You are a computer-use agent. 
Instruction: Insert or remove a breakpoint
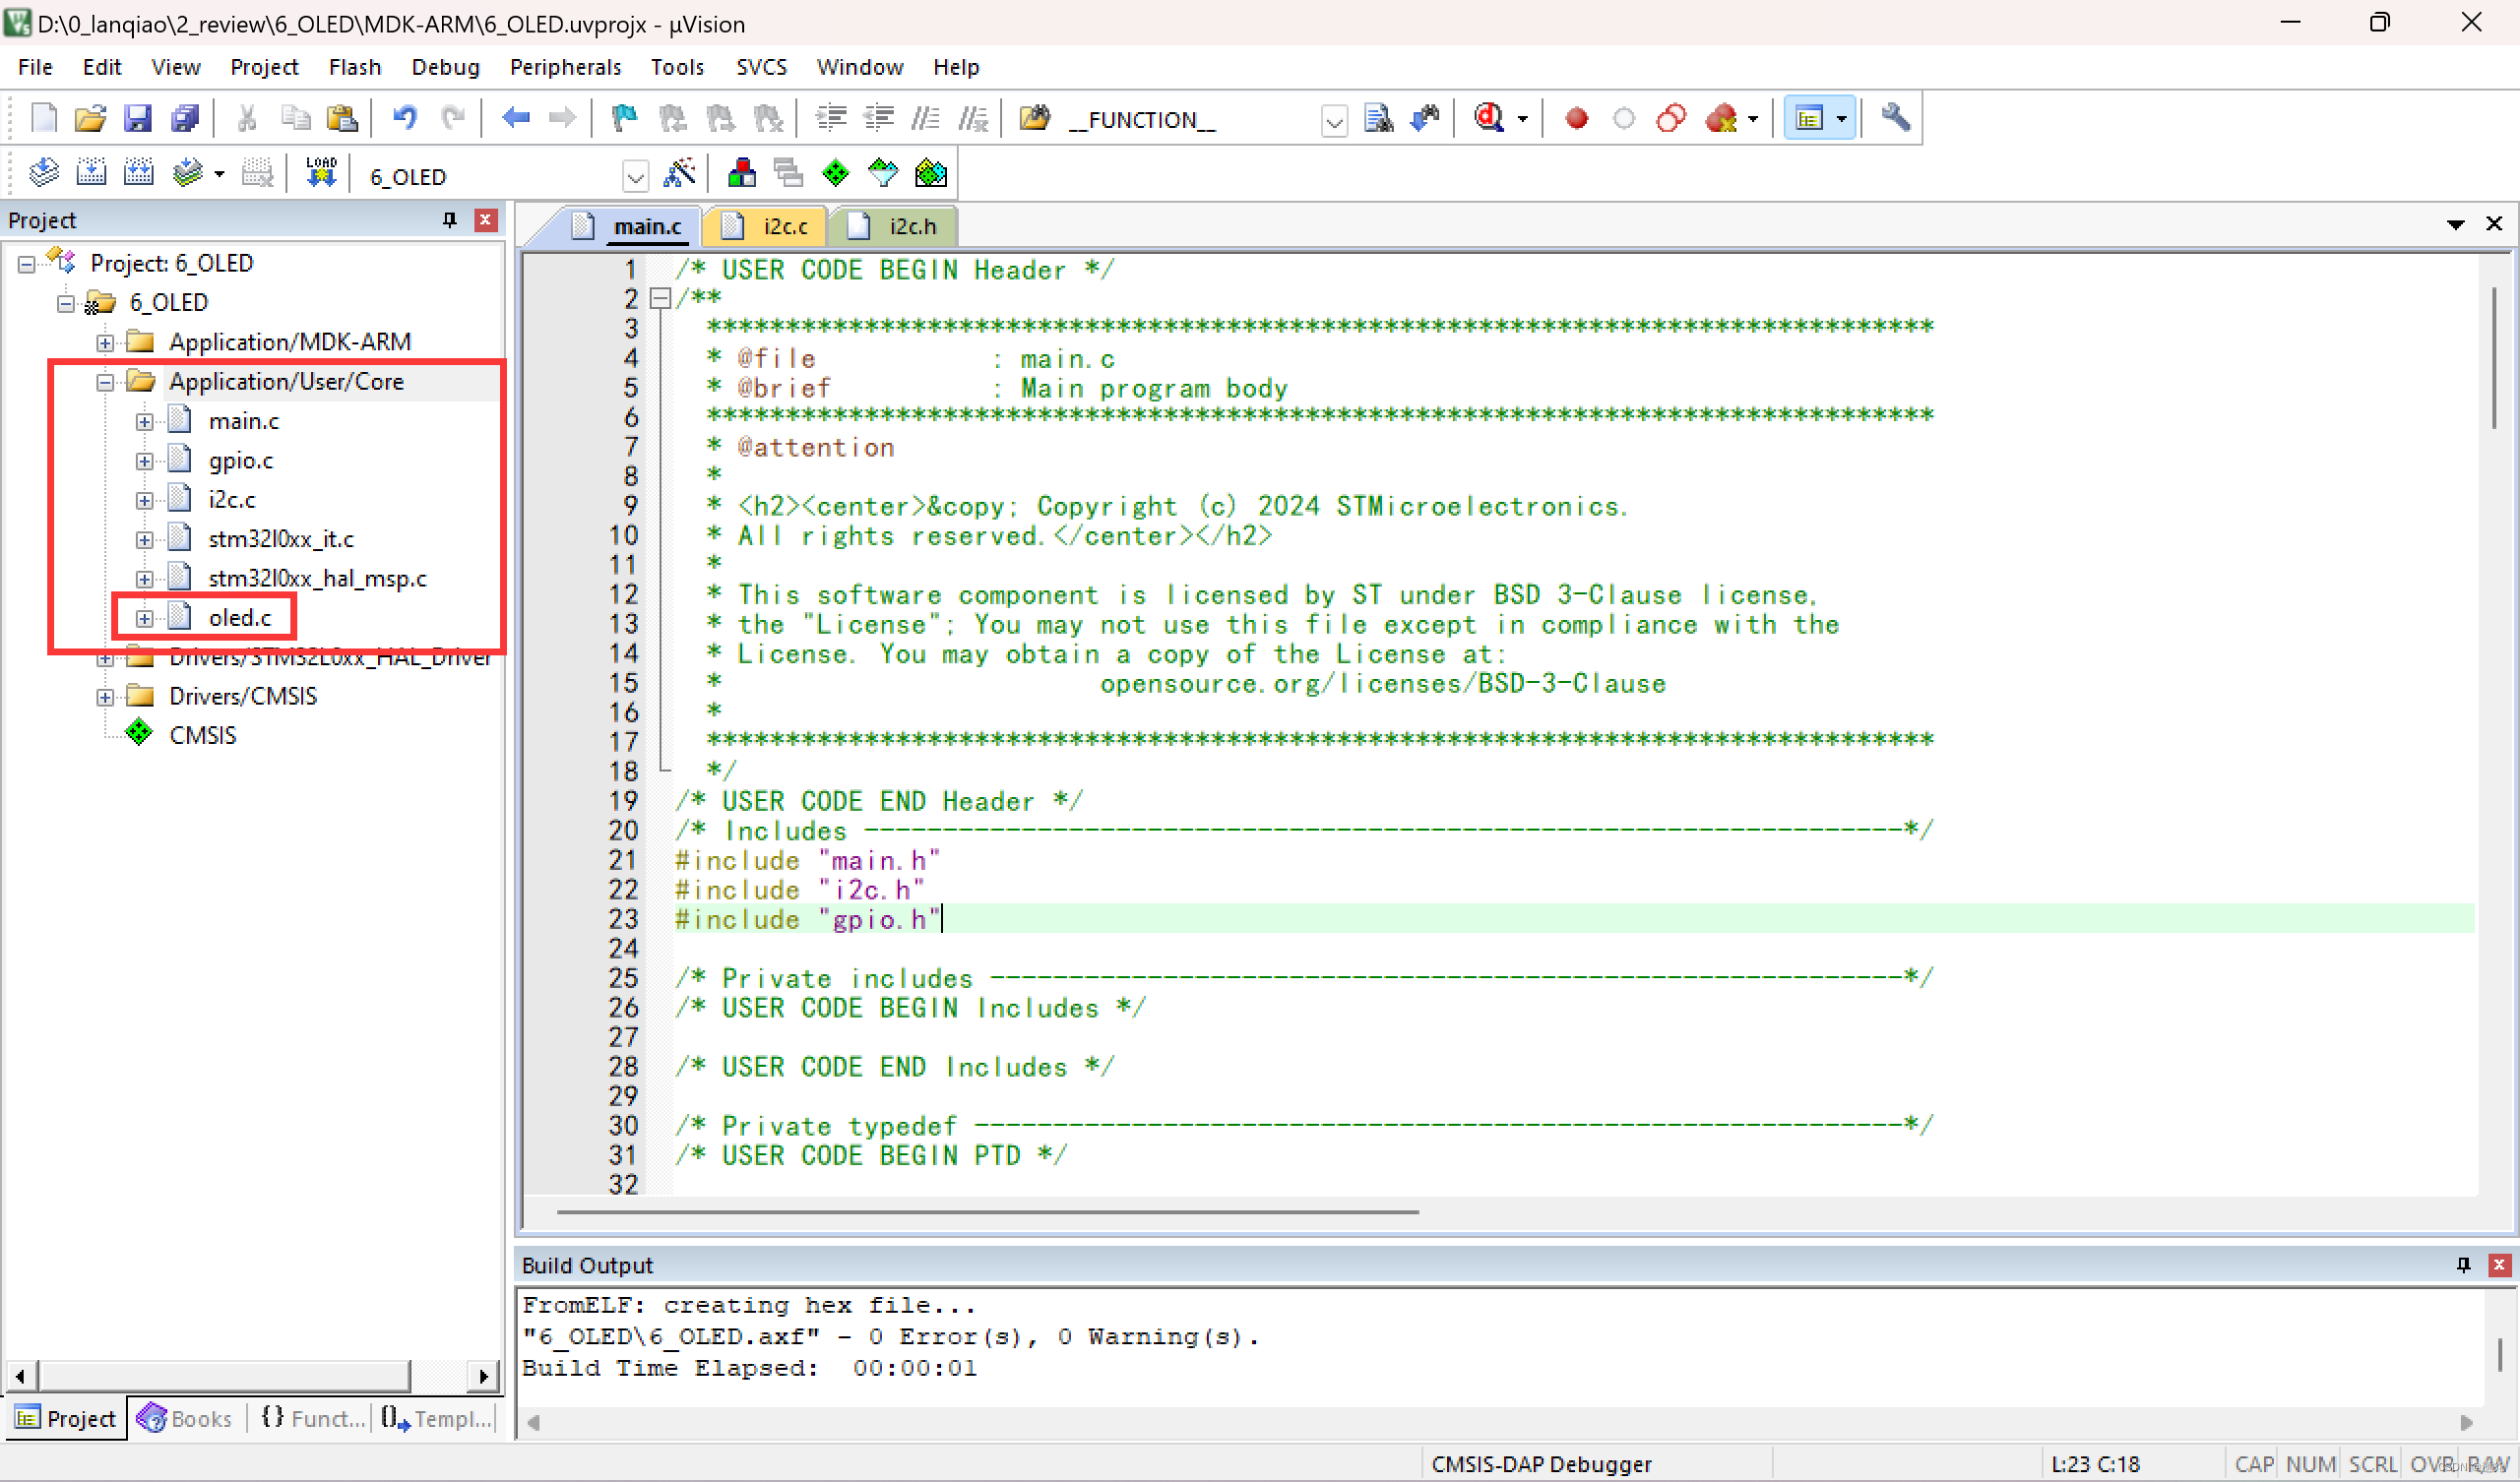click(x=1577, y=118)
